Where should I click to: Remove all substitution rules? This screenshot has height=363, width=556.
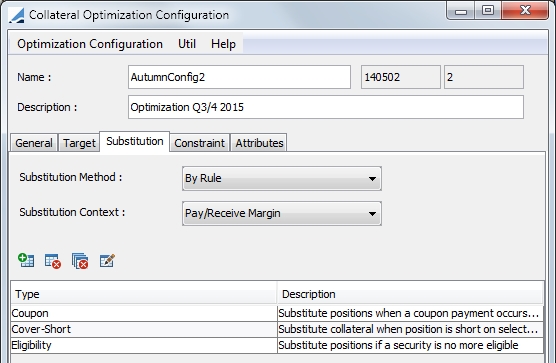pyautogui.click(x=80, y=261)
